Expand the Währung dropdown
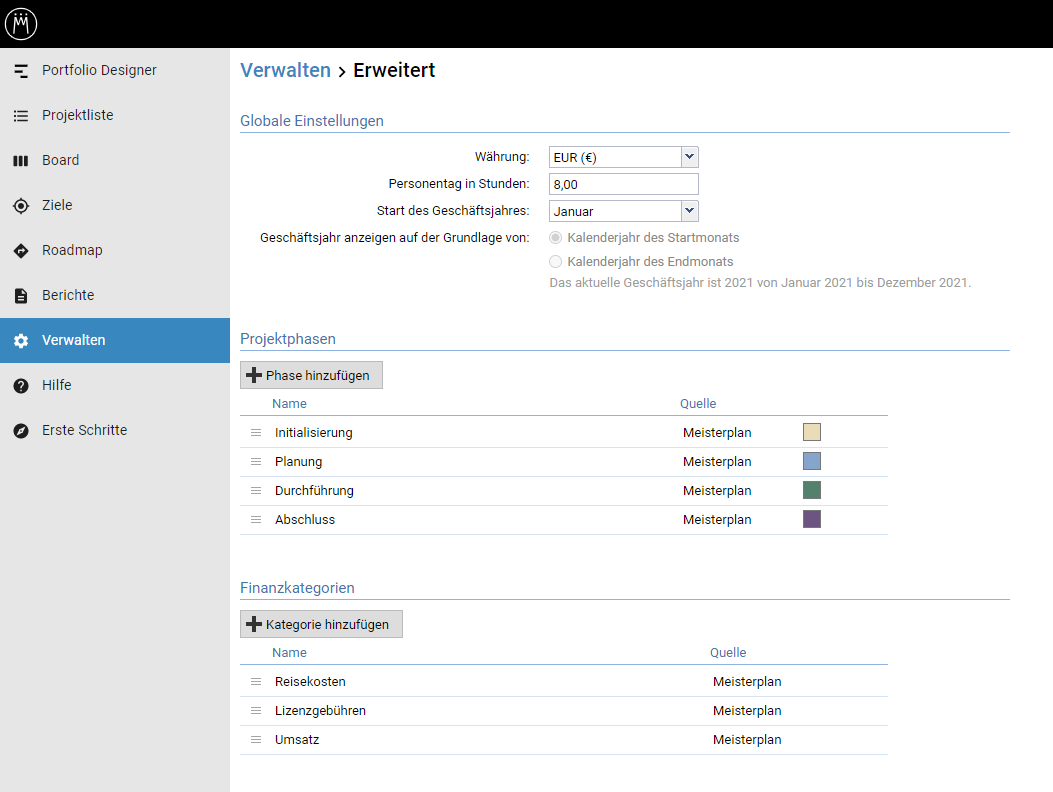 tap(688, 157)
